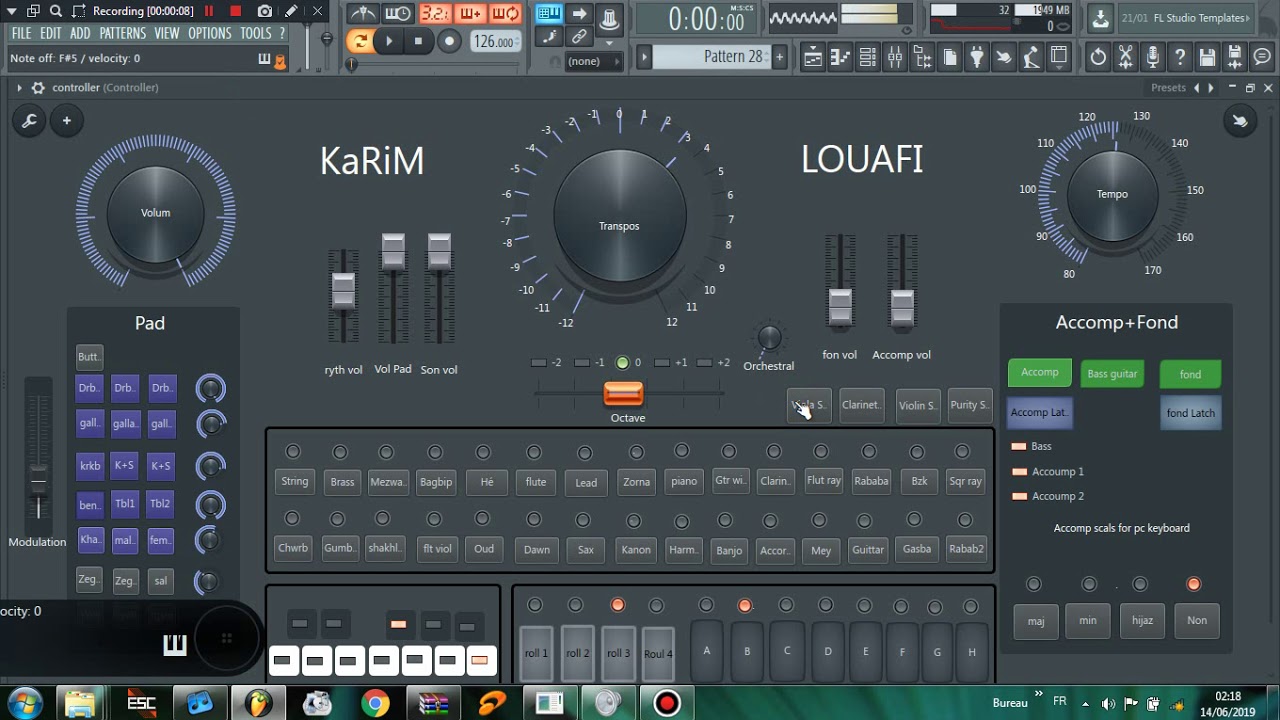Click the wait for input icon
Viewport: 1280px width, 720px height.
click(x=398, y=14)
